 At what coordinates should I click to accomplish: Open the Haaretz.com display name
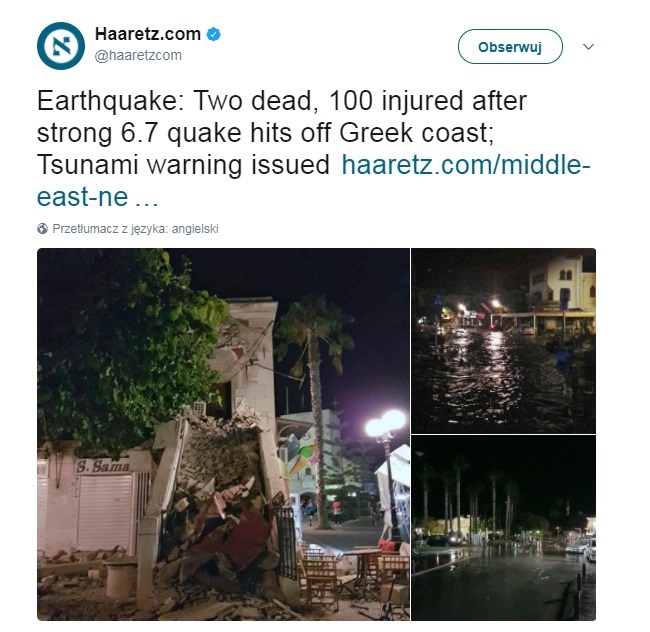coord(148,34)
